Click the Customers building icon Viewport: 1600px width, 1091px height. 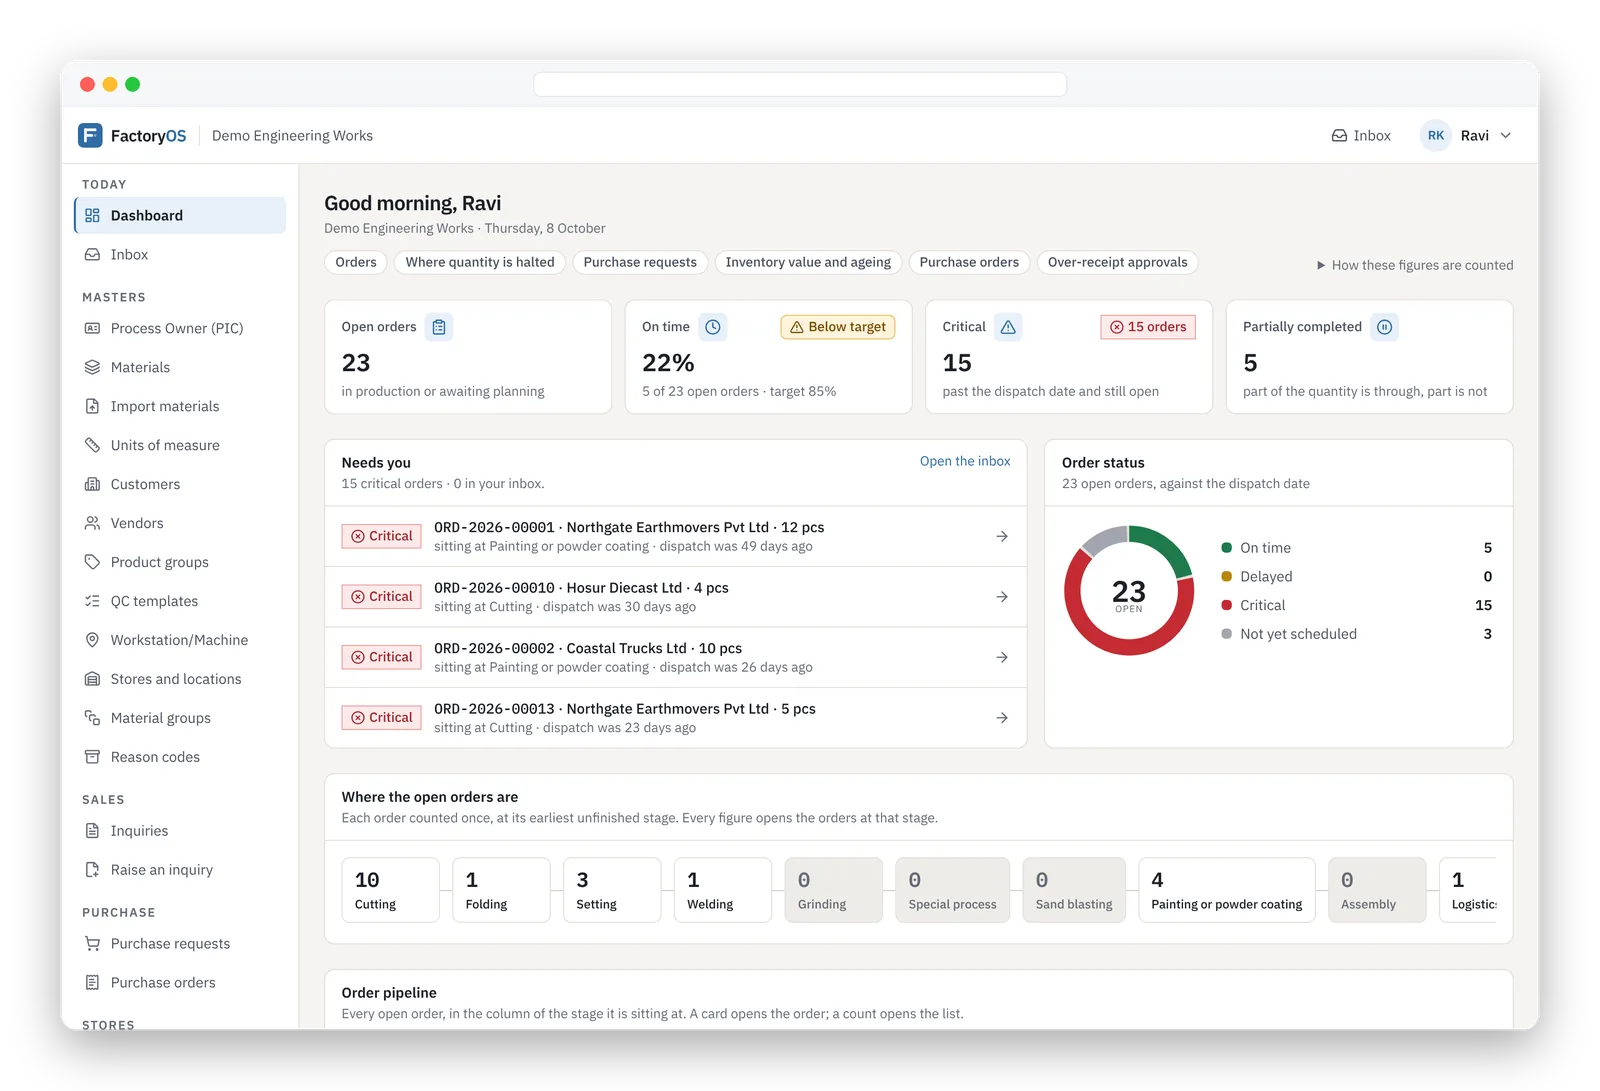[92, 484]
